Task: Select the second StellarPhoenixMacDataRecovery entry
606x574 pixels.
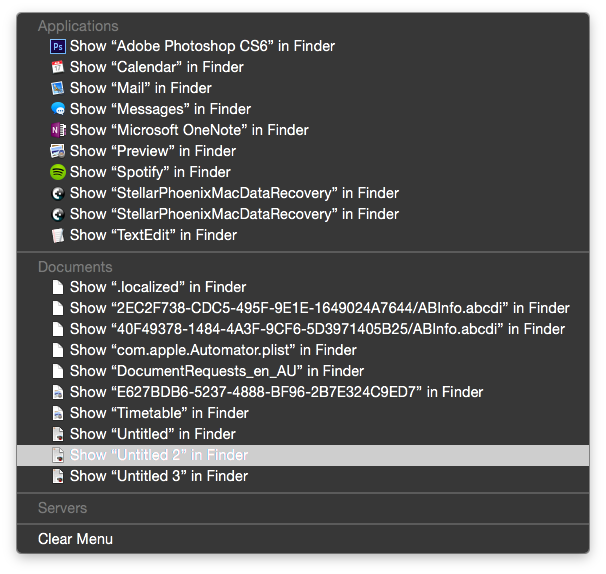Action: [303, 214]
